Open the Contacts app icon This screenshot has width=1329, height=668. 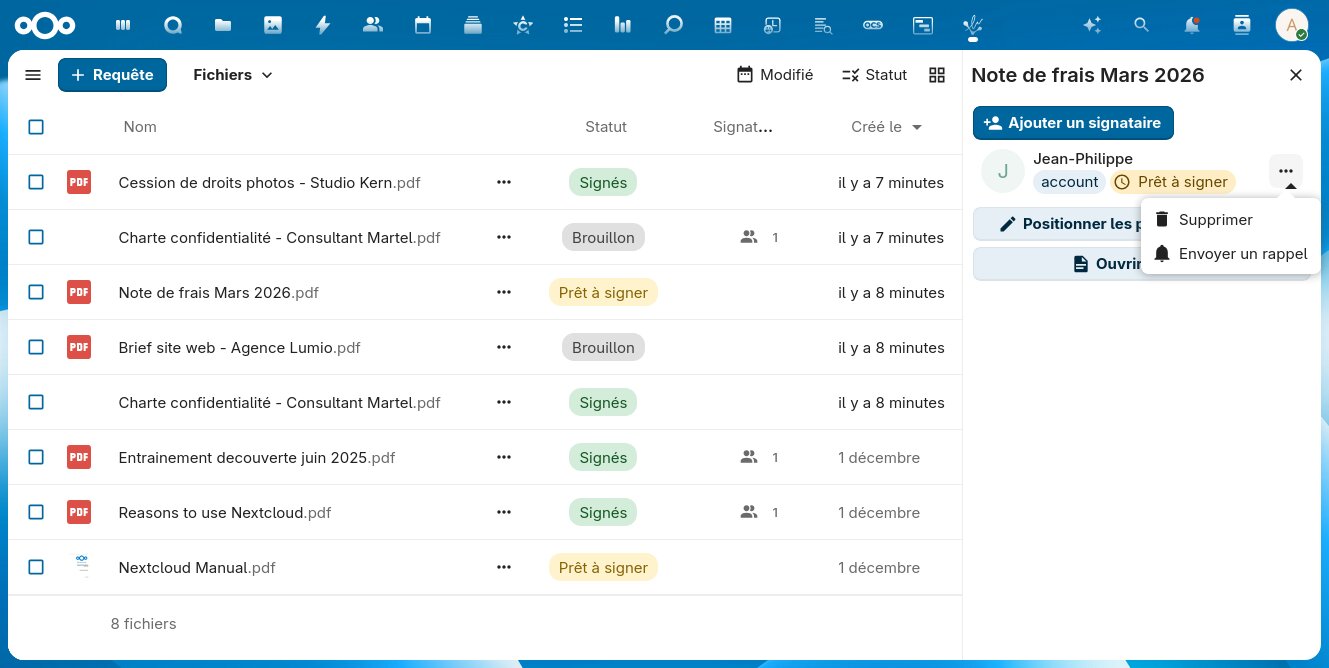click(x=373, y=25)
